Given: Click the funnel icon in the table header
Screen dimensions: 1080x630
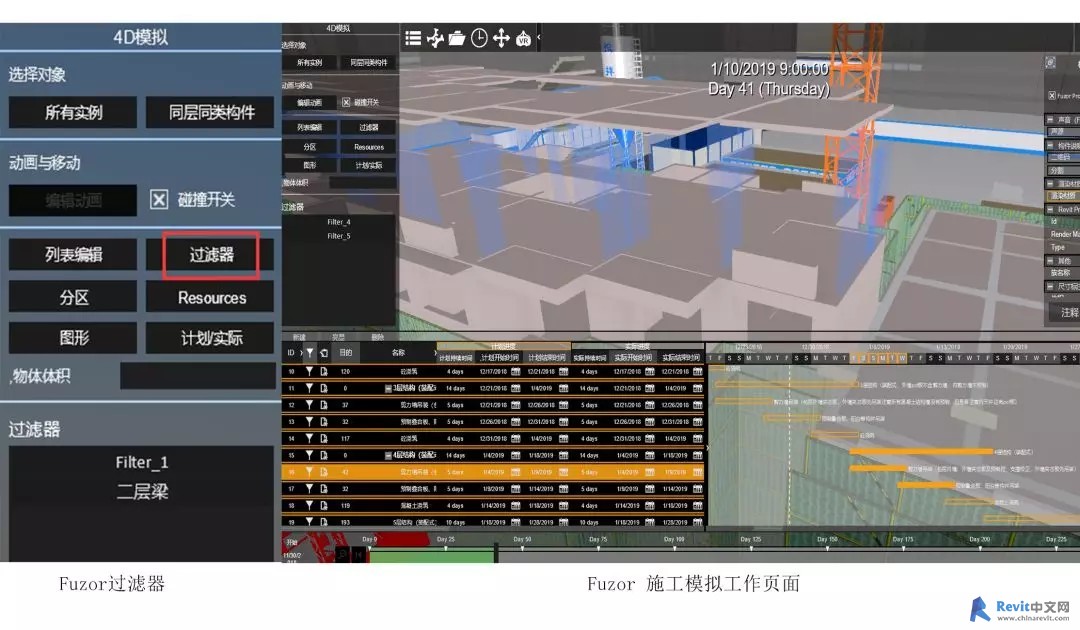Looking at the screenshot, I should coord(310,353).
